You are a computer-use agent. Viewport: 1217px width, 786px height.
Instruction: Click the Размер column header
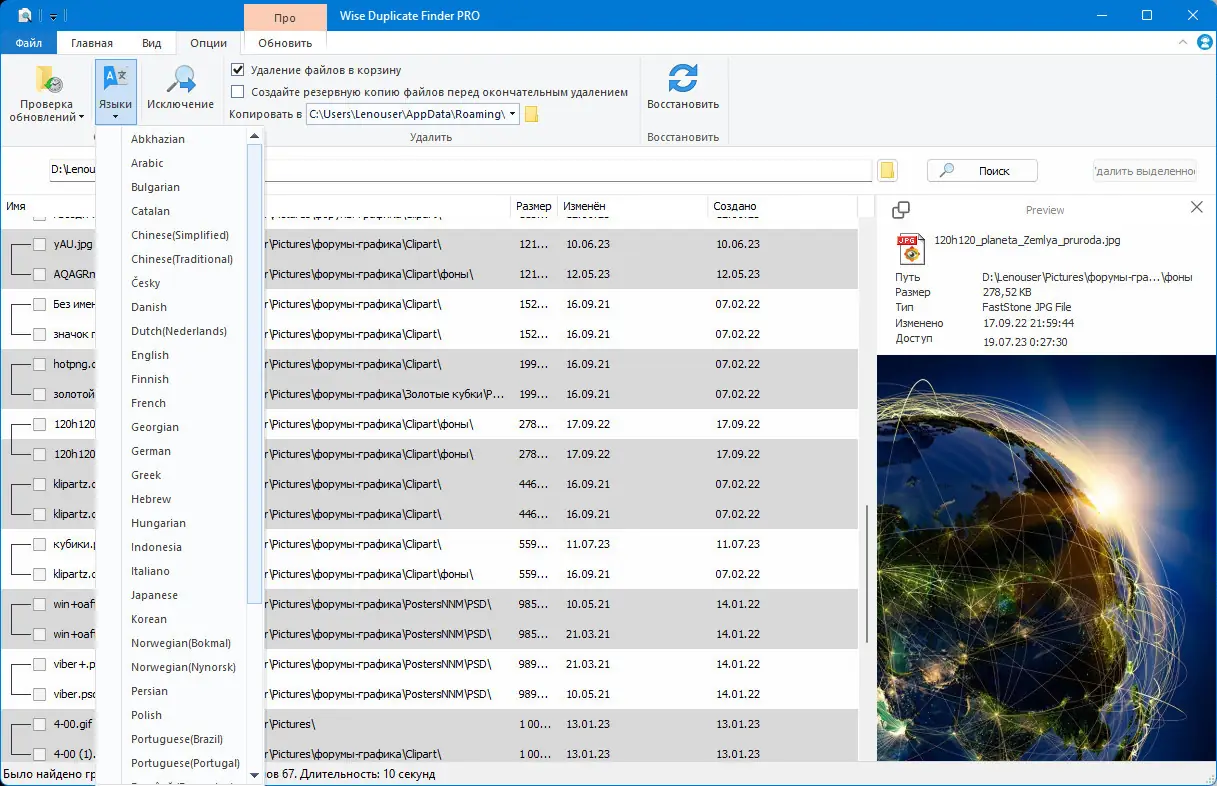click(x=533, y=206)
